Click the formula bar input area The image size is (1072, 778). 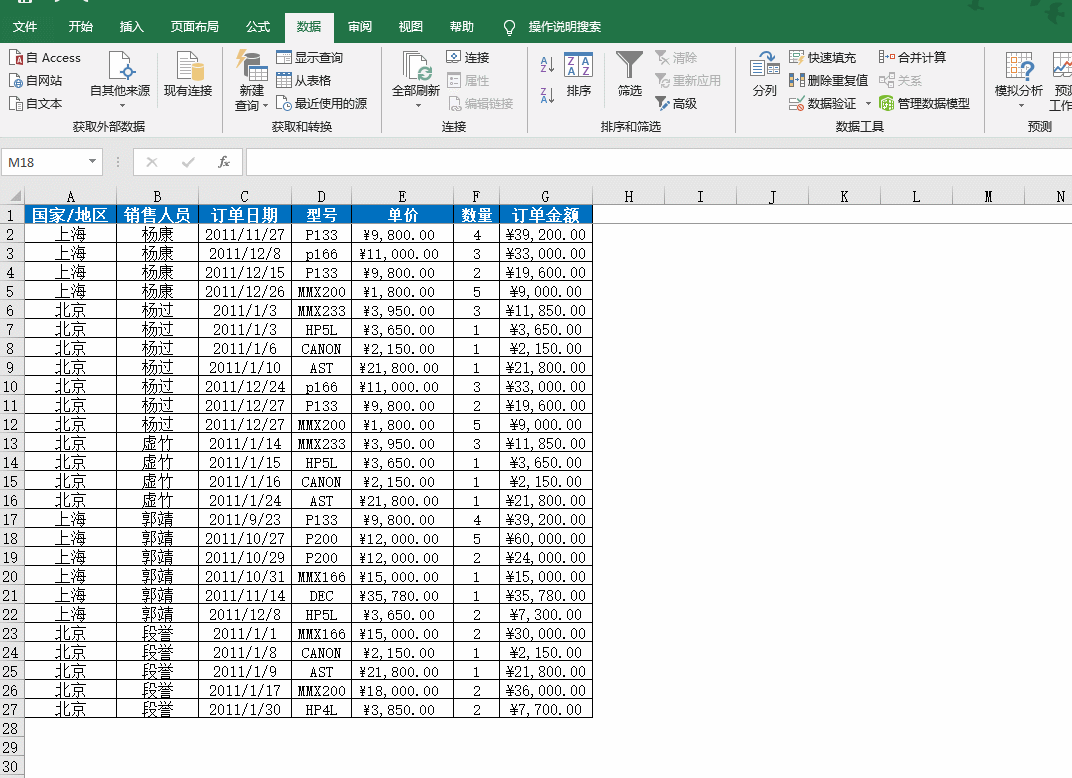(658, 162)
